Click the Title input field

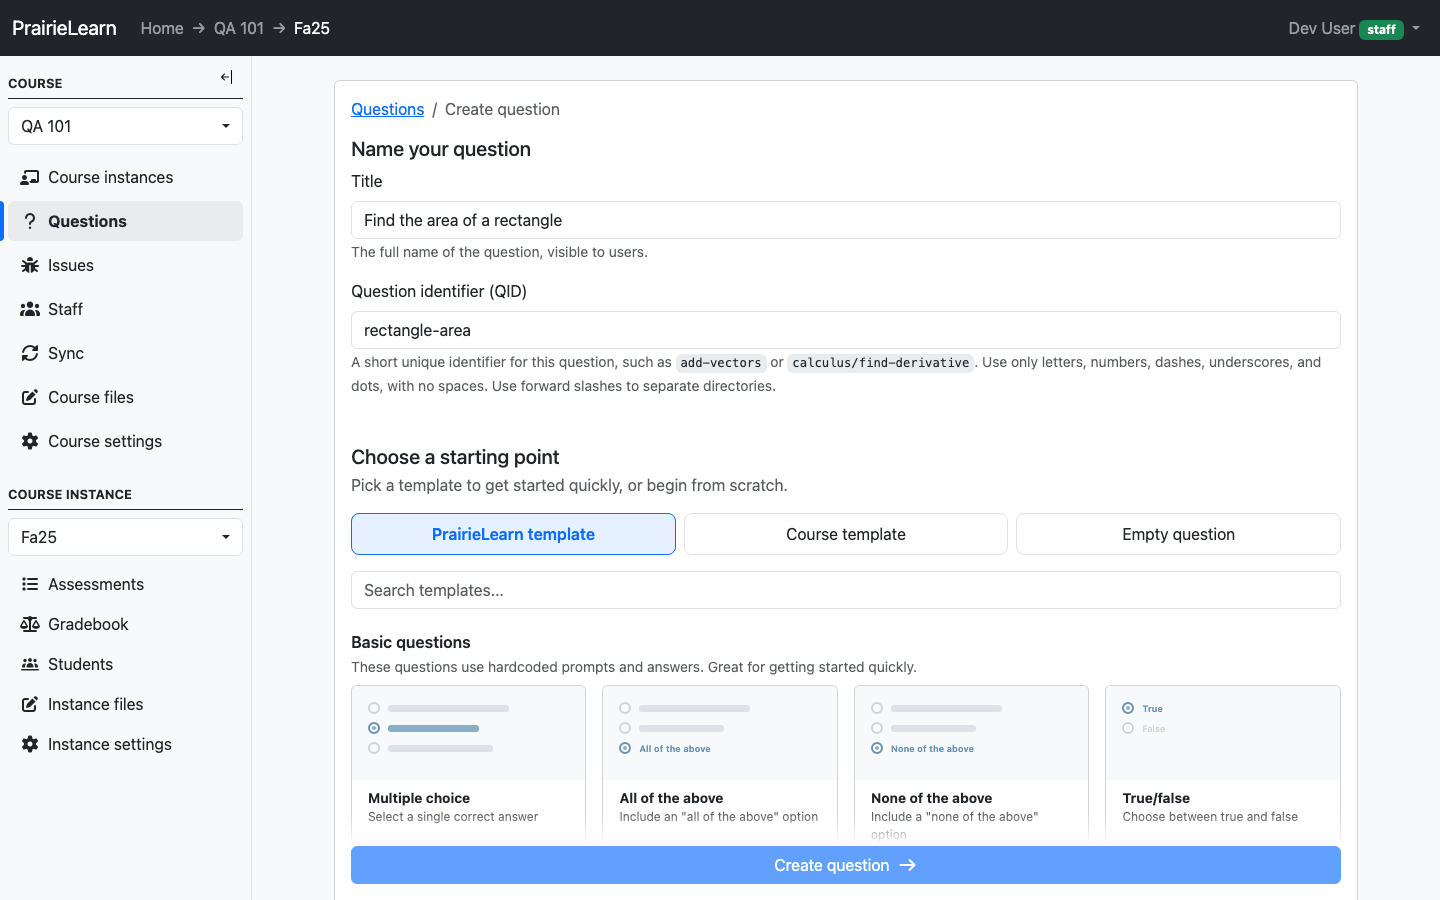click(846, 220)
